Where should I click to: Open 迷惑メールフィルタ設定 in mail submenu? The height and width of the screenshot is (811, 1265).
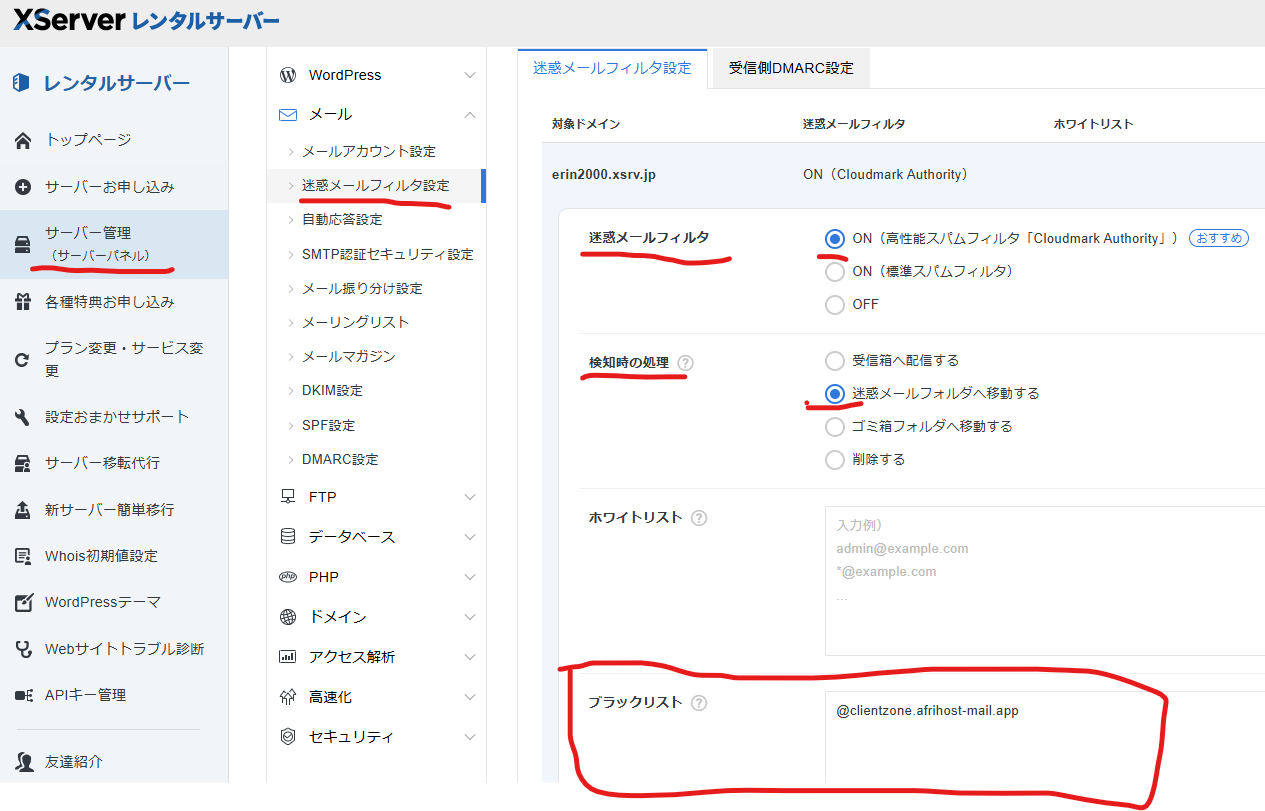pos(376,185)
